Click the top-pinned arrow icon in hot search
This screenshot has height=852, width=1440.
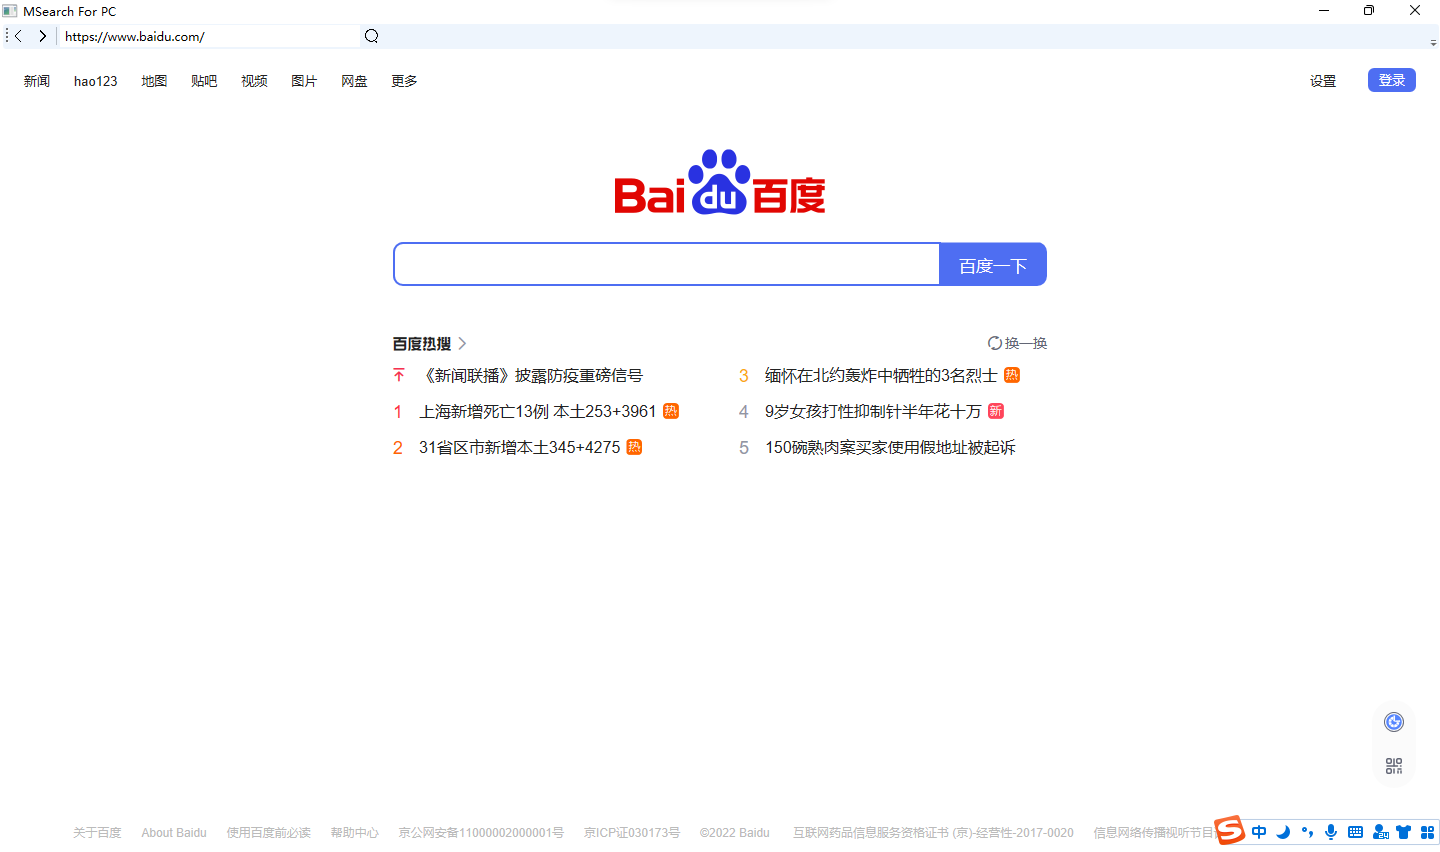[x=399, y=375]
